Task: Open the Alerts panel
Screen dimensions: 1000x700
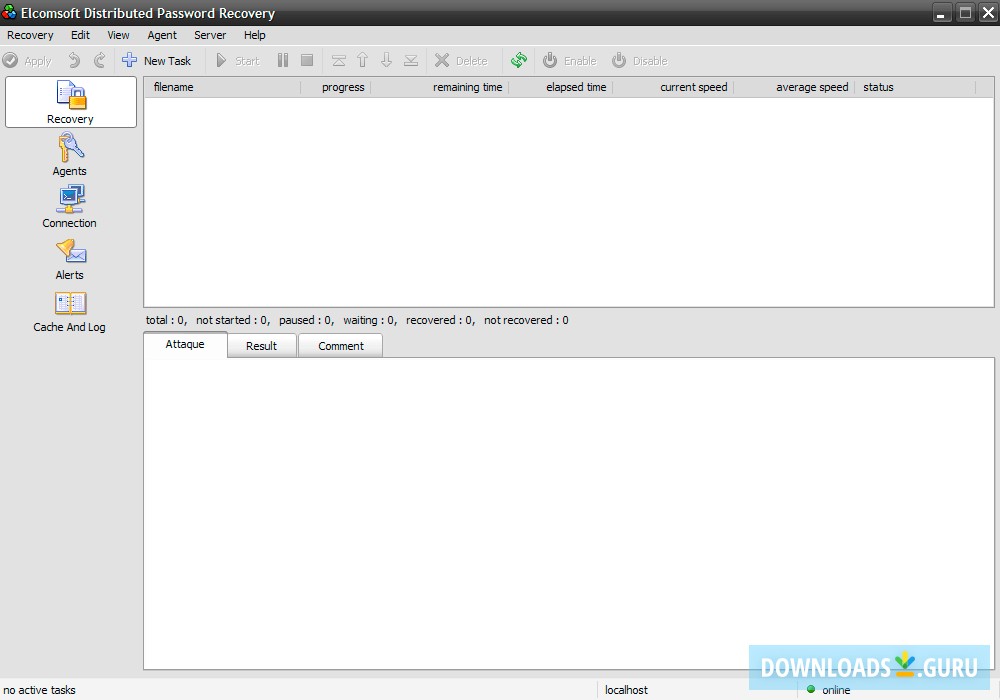Action: coord(70,259)
